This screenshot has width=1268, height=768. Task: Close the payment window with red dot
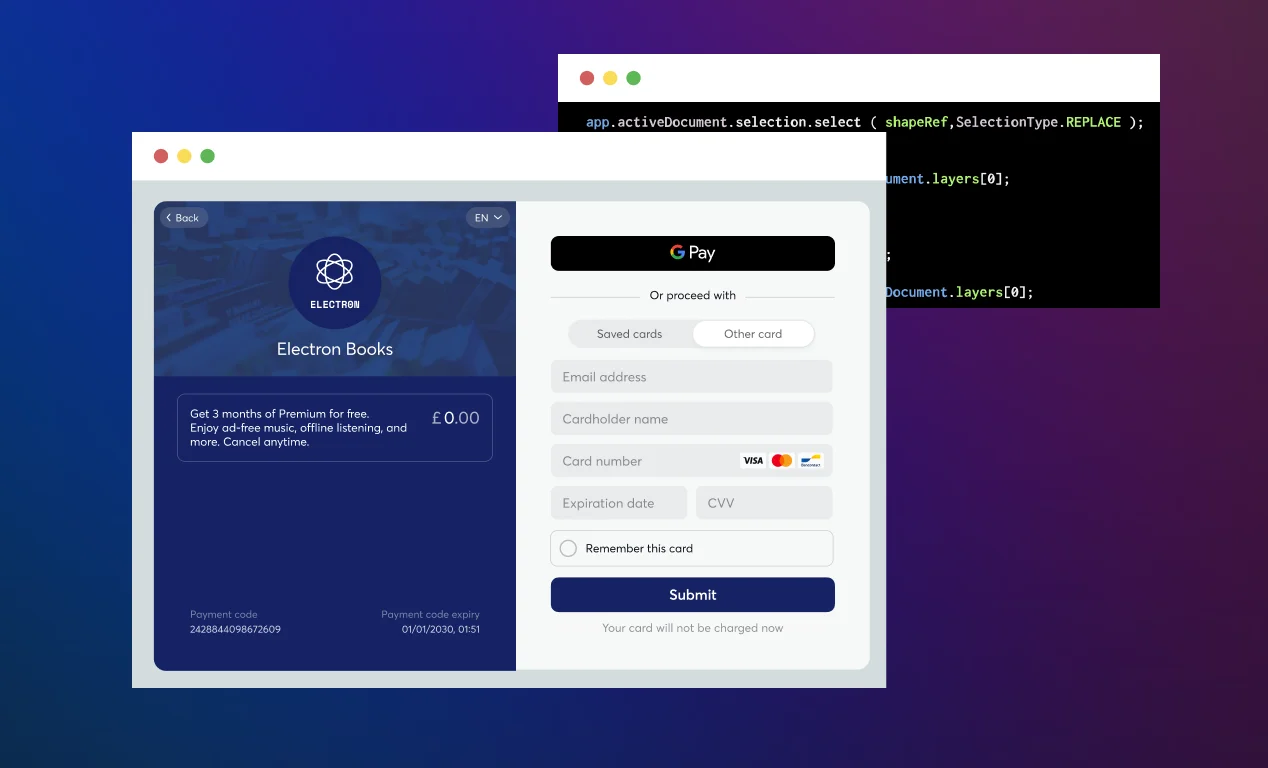(161, 156)
